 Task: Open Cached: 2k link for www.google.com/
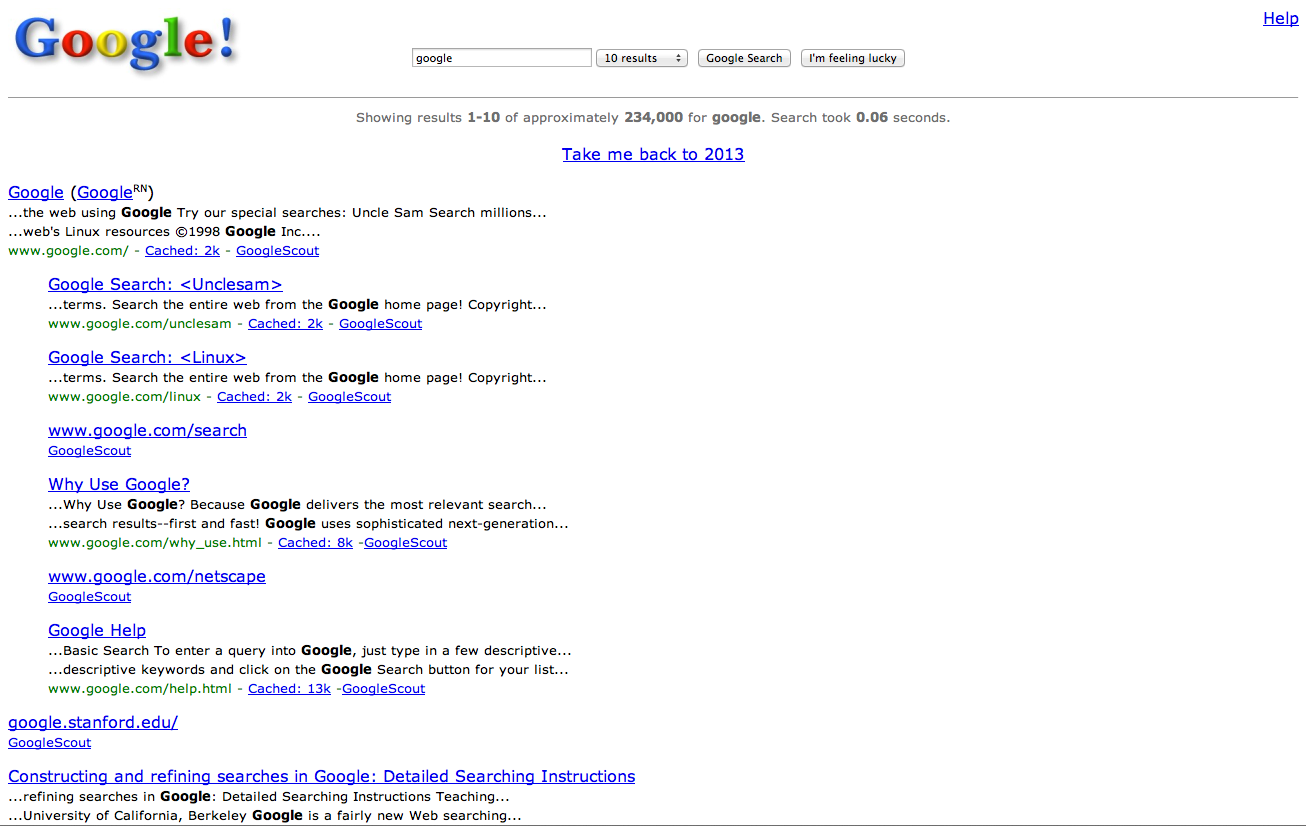click(x=182, y=251)
